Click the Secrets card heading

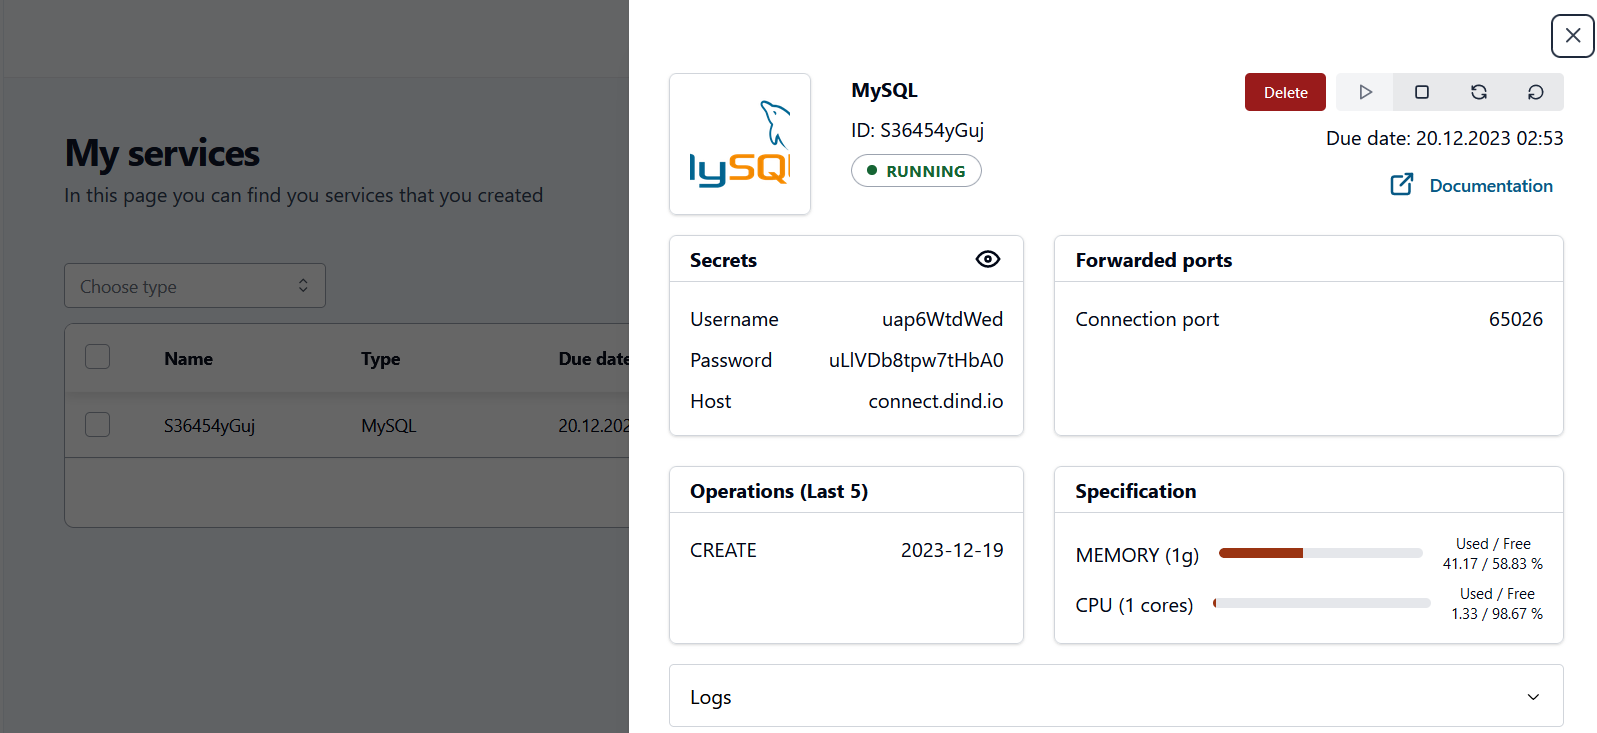[x=723, y=260]
